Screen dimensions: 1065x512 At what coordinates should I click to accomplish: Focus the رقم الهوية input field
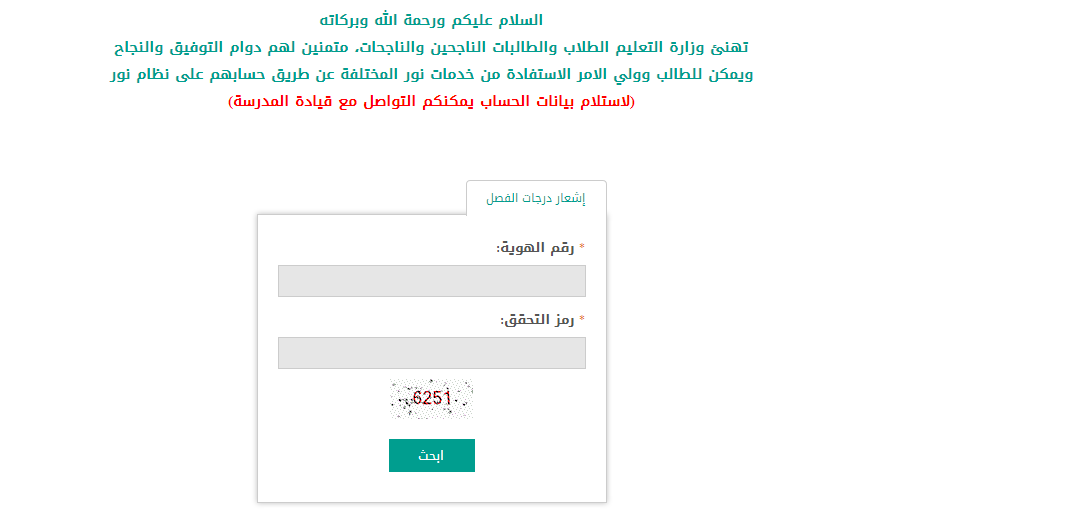[x=431, y=281]
